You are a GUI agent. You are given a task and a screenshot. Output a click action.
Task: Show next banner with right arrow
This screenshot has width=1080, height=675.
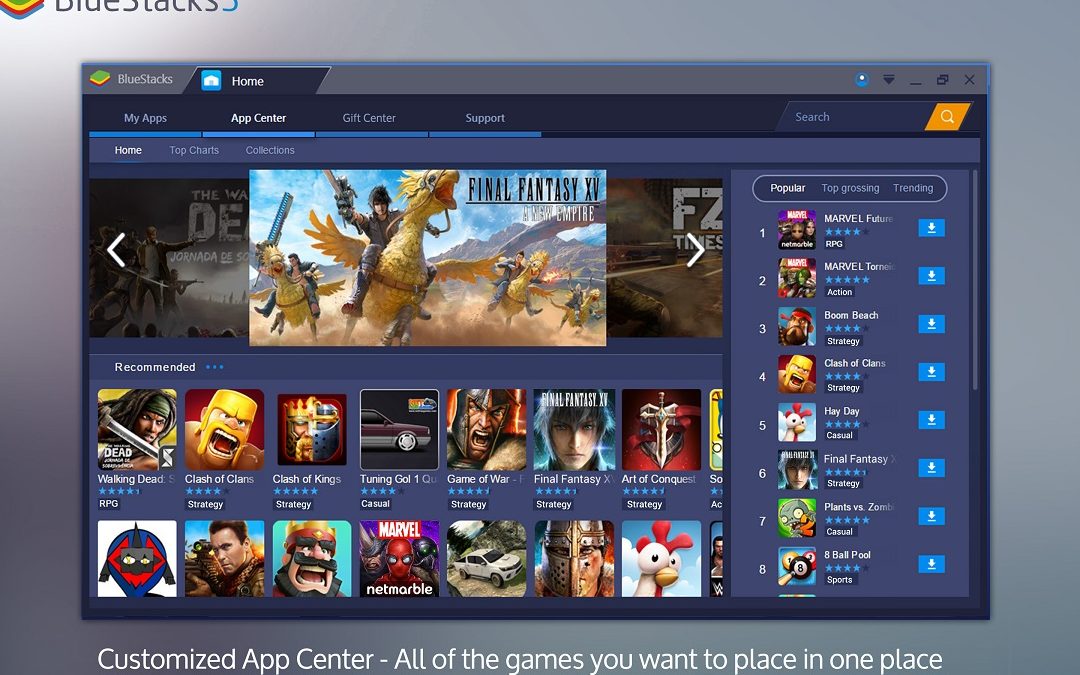pos(696,250)
